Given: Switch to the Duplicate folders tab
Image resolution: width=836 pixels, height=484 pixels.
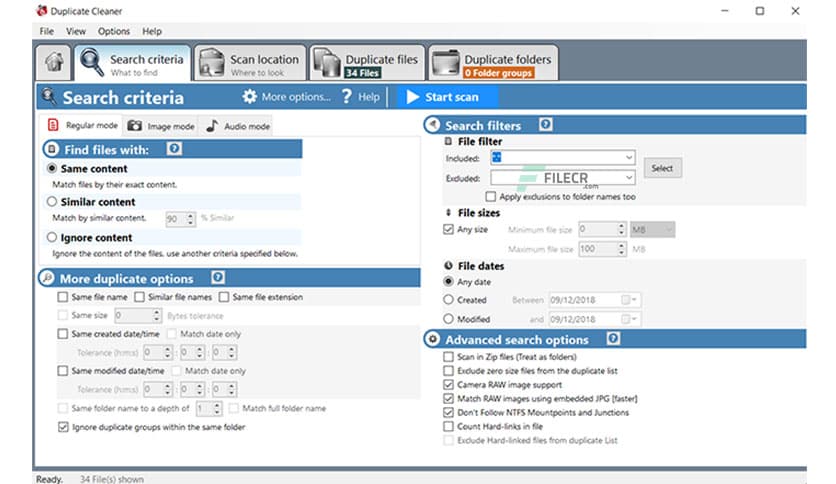Looking at the screenshot, I should click(493, 63).
